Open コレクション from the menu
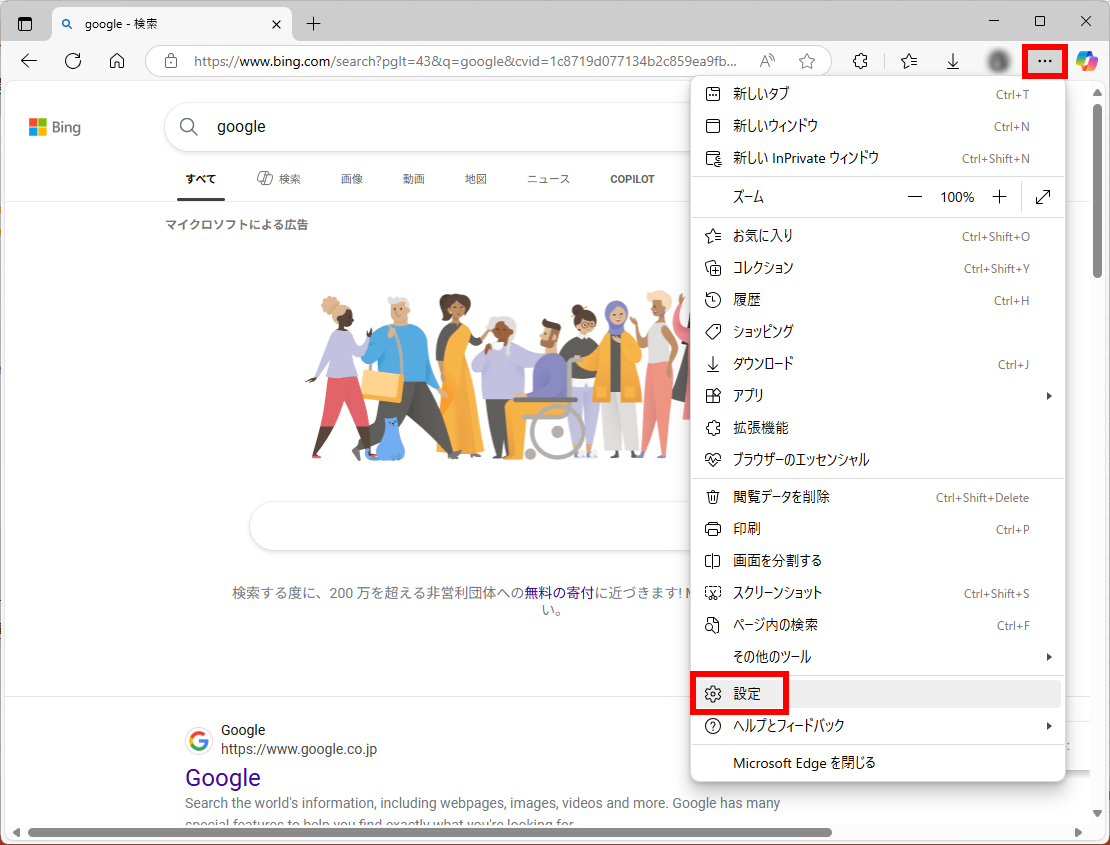Viewport: 1110px width, 845px height. 878,268
